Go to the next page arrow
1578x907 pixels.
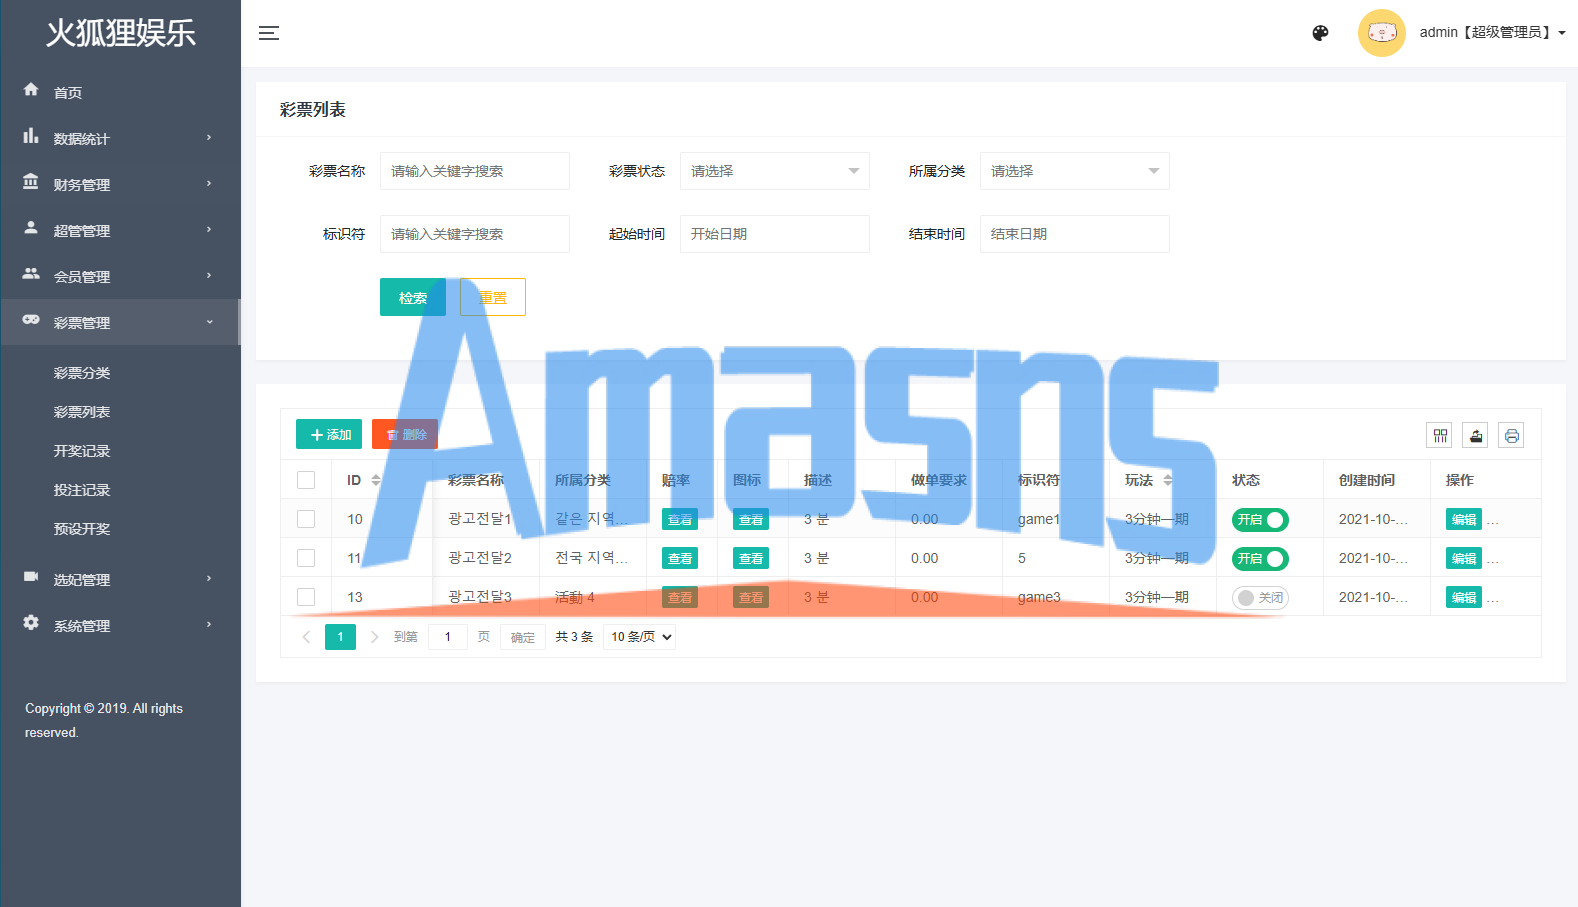[x=374, y=637]
